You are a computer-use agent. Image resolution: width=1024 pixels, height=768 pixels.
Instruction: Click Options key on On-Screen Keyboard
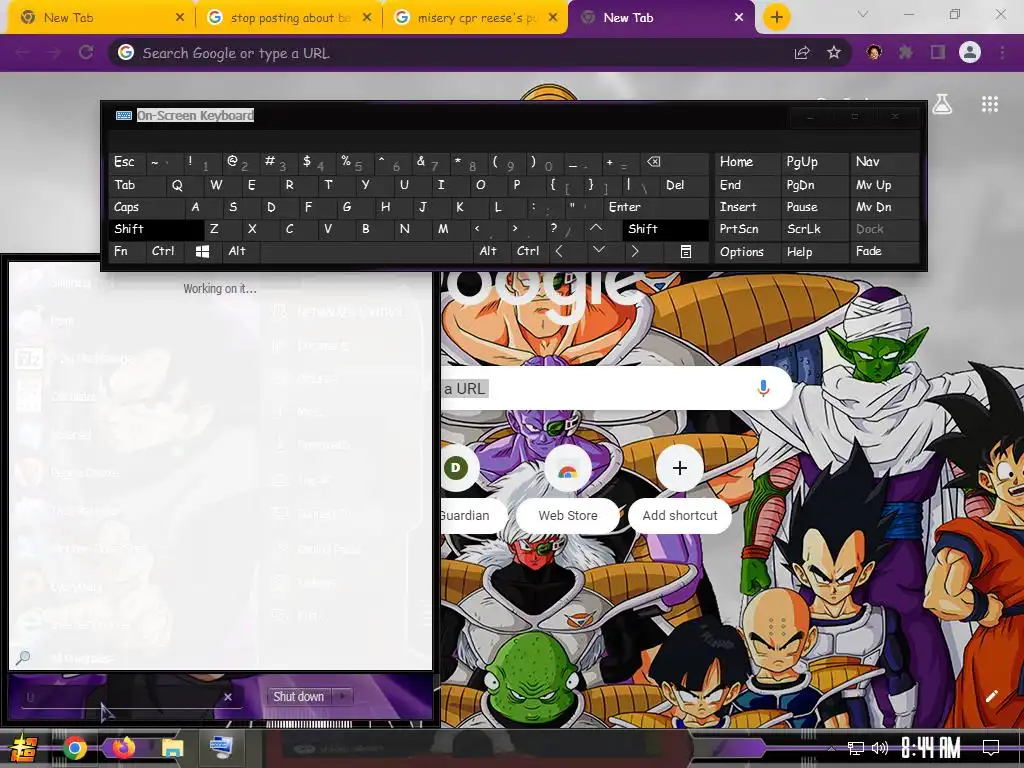coord(747,251)
